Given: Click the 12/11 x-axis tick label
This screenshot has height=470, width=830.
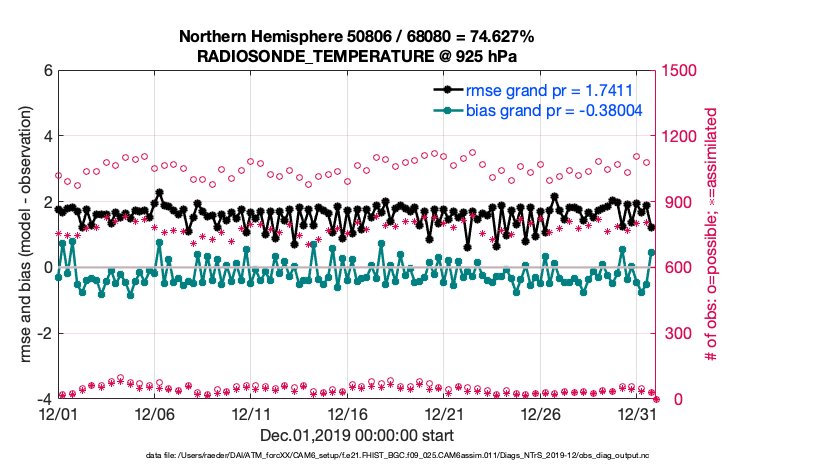Looking at the screenshot, I should click(252, 413).
